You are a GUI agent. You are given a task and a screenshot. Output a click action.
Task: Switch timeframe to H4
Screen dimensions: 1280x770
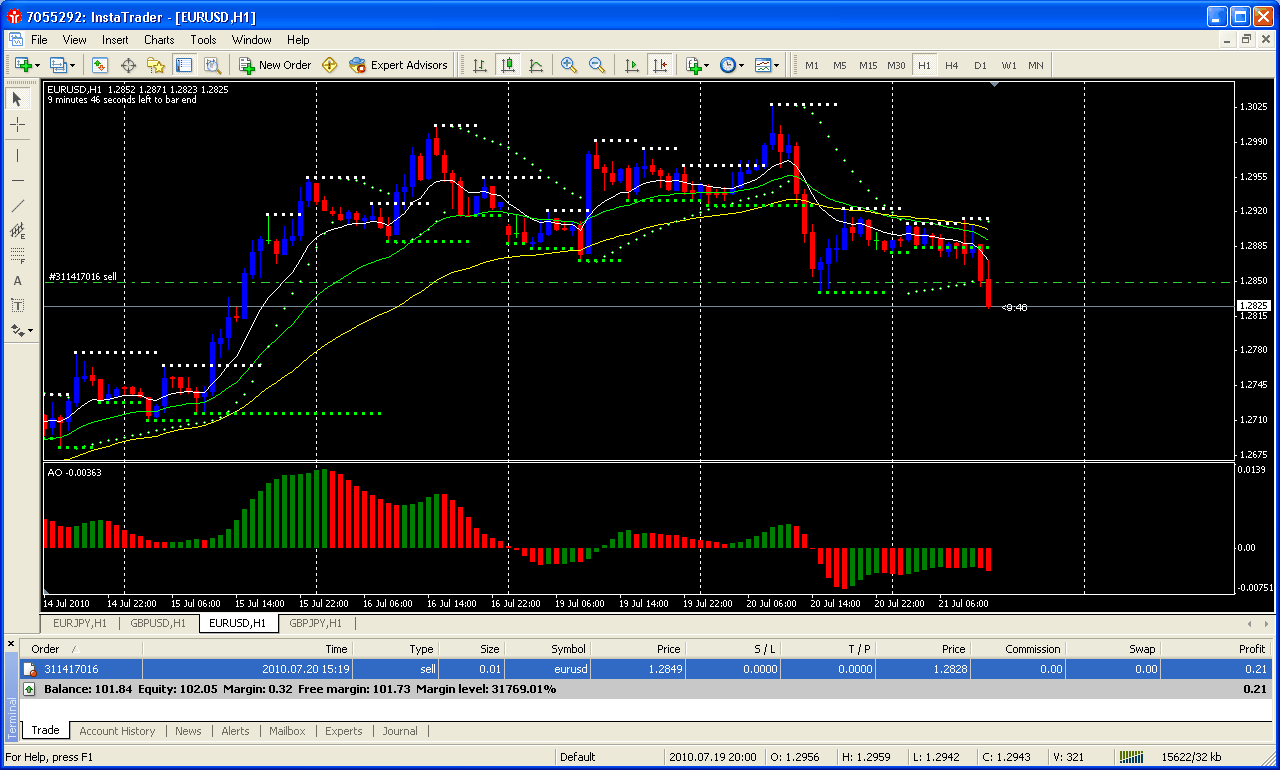[x=951, y=65]
